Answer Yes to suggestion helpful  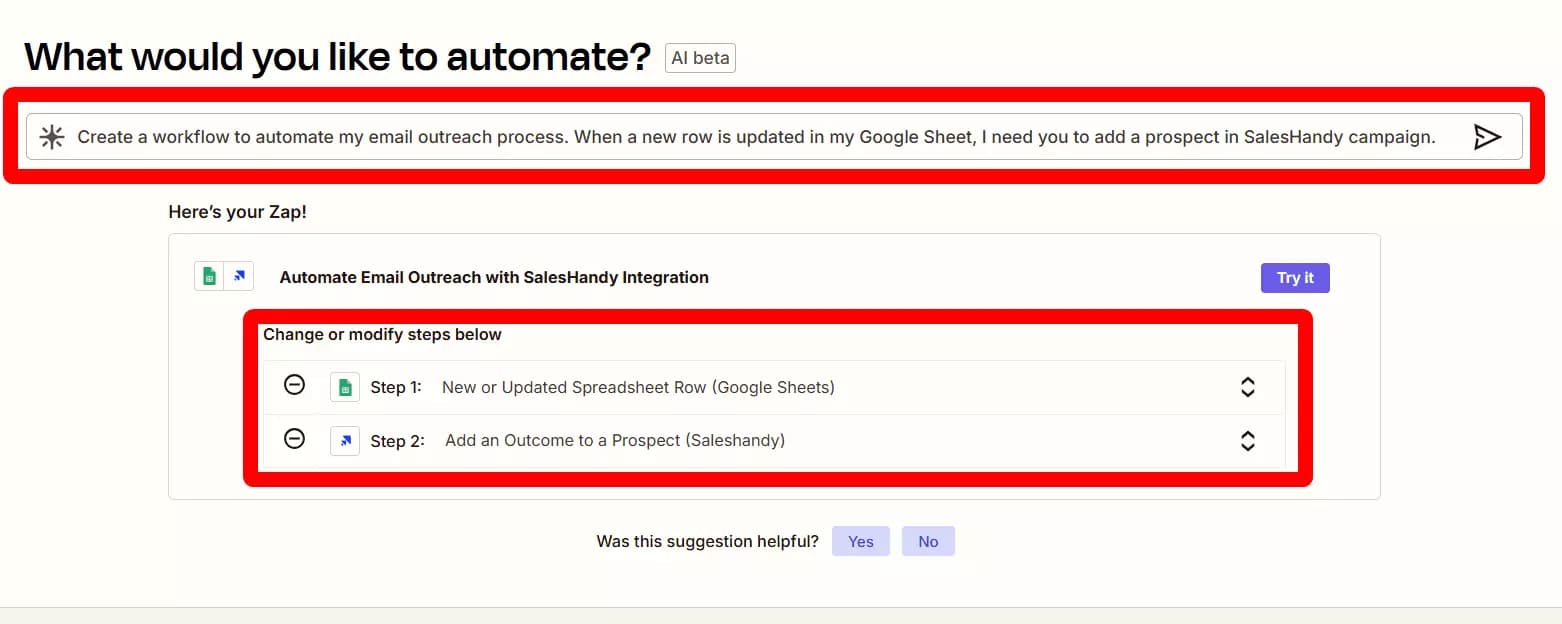(861, 541)
